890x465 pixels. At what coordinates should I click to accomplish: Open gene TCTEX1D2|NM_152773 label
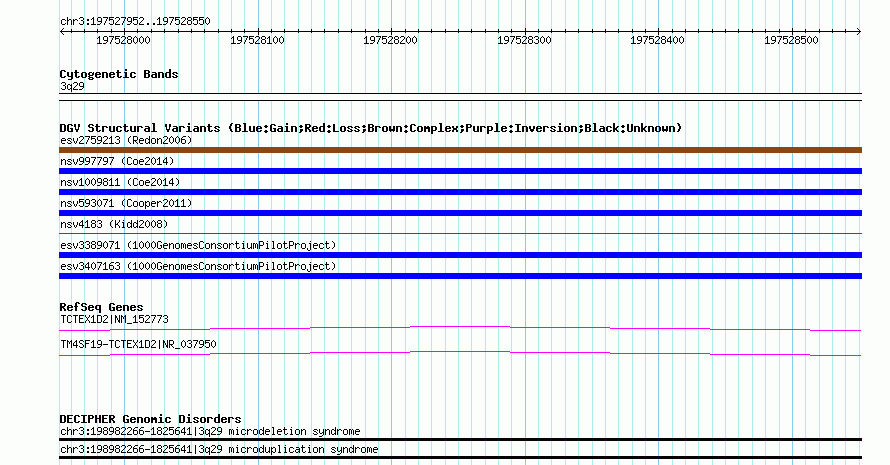(114, 319)
